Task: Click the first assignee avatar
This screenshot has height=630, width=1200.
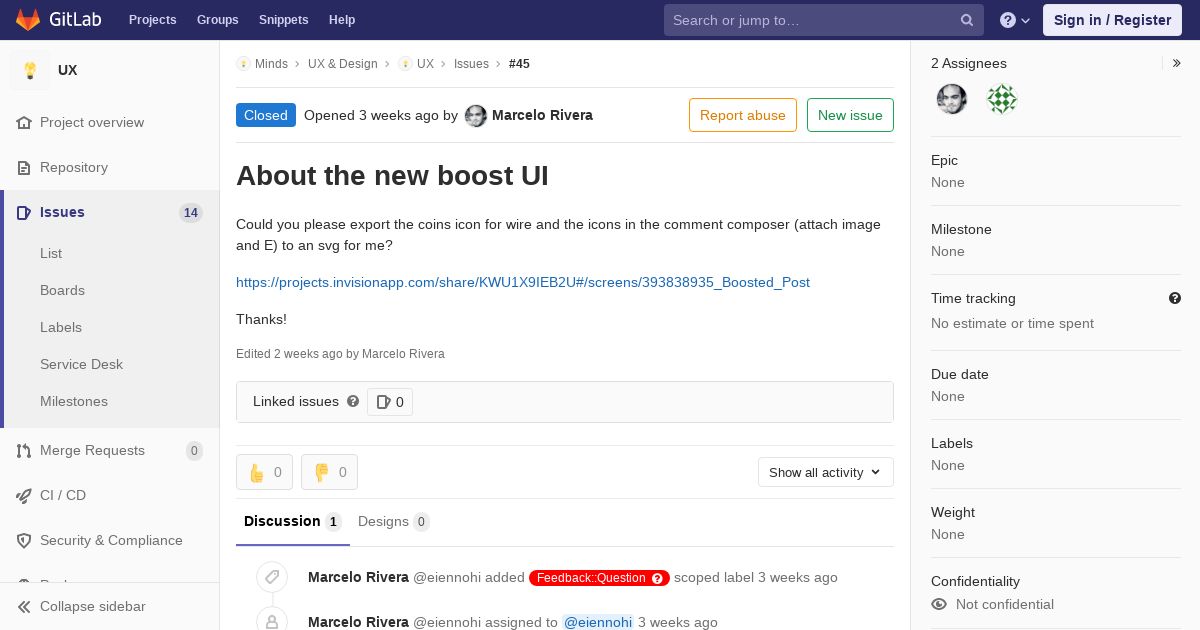Action: point(952,99)
